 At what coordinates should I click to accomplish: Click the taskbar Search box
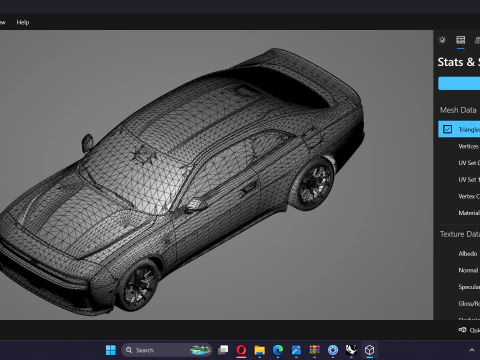coord(167,350)
